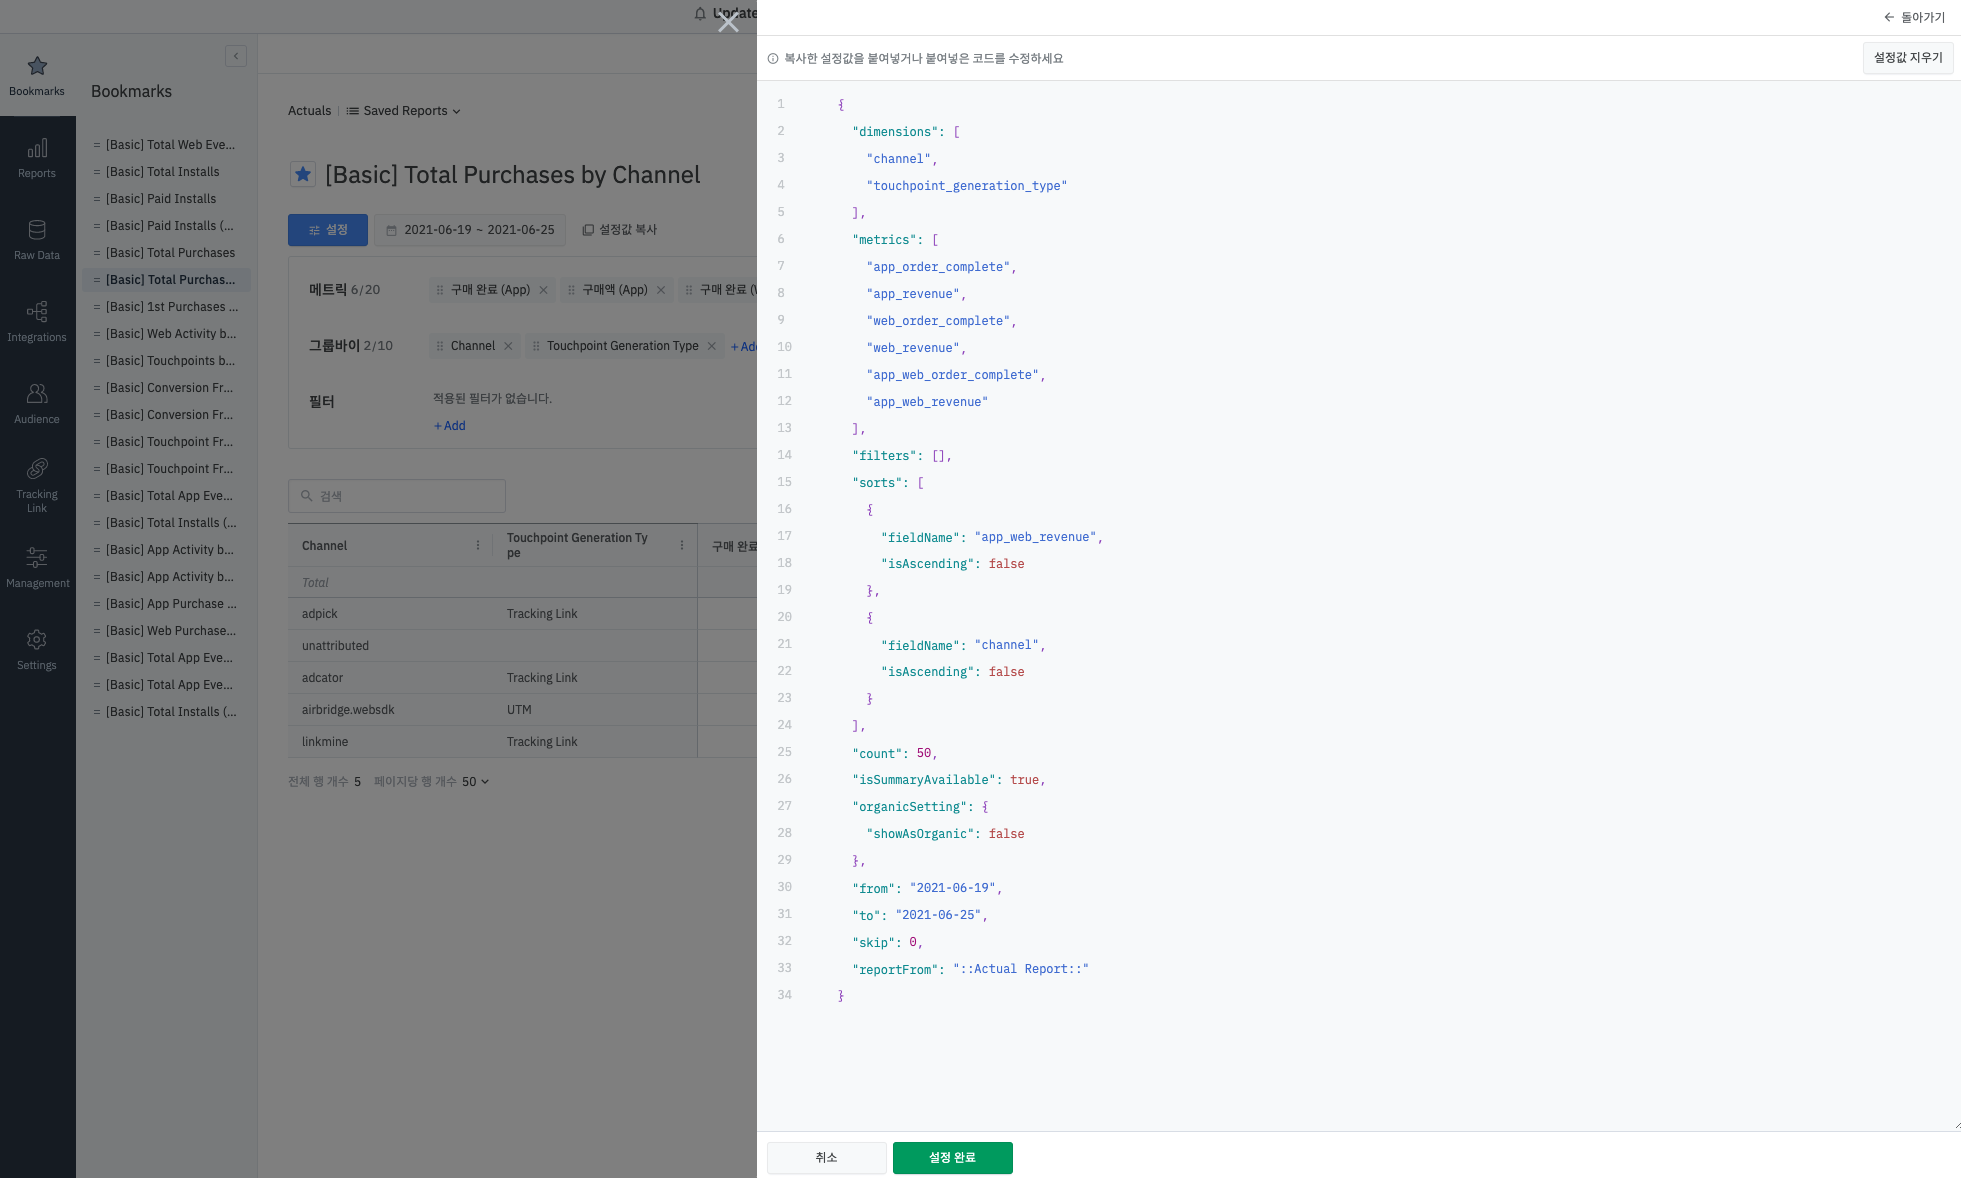
Task: Open Channel column options menu
Action: click(478, 546)
